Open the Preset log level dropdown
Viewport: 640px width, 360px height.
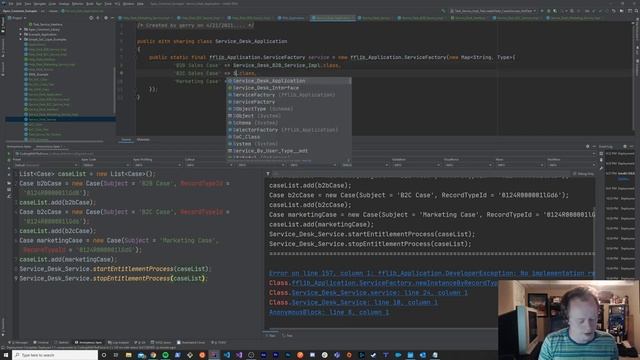45,165
